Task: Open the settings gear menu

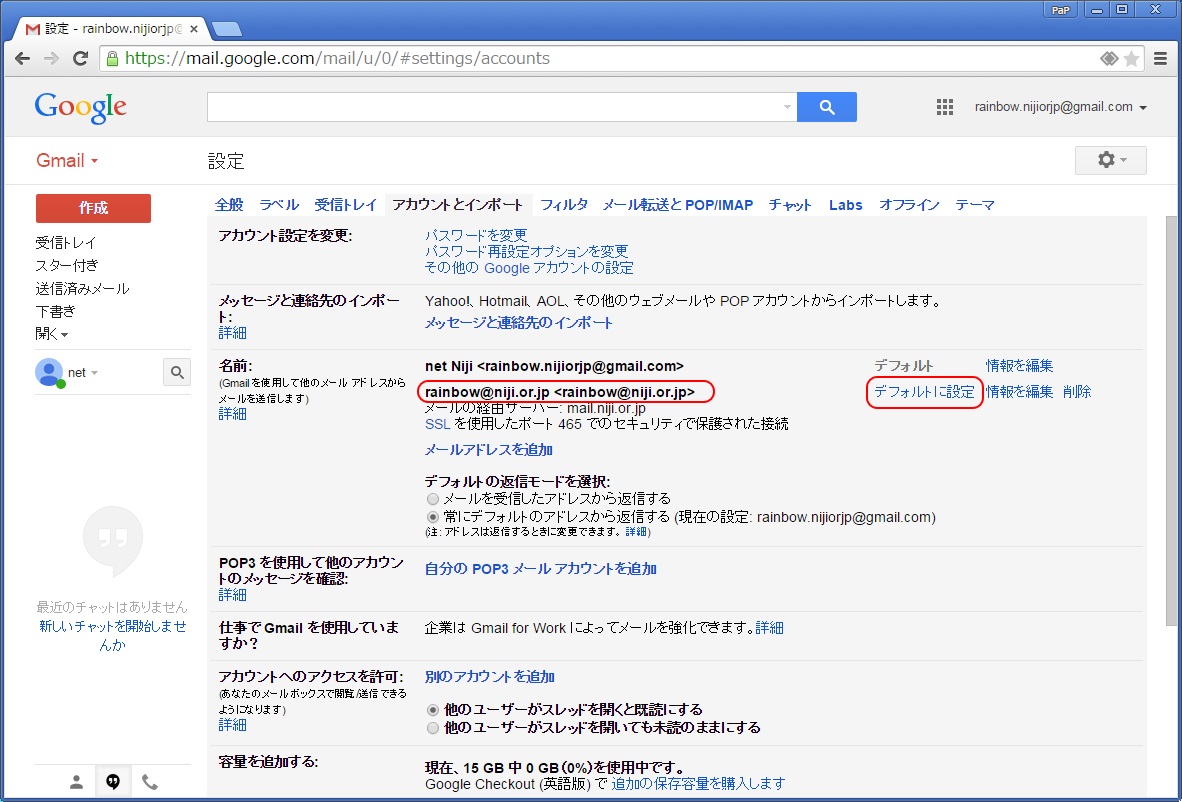Action: click(1110, 161)
